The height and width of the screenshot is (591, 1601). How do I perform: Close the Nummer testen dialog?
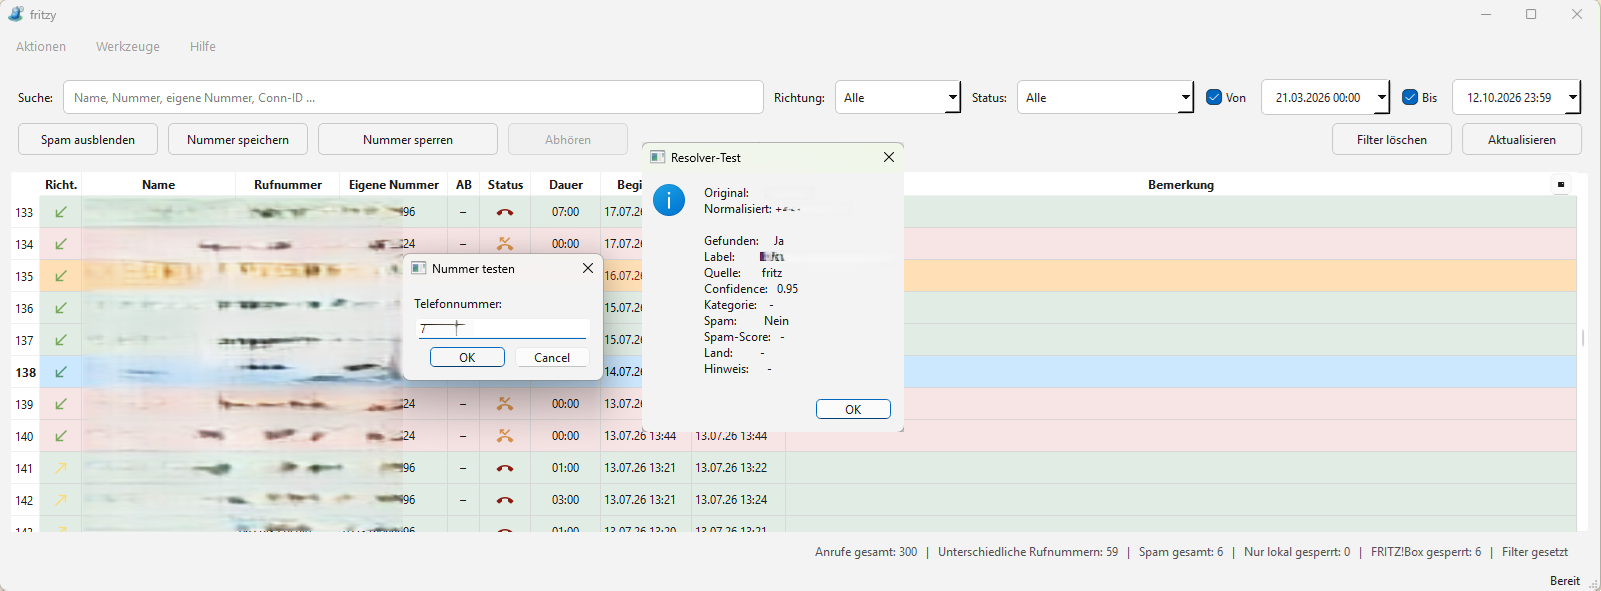[x=588, y=268]
